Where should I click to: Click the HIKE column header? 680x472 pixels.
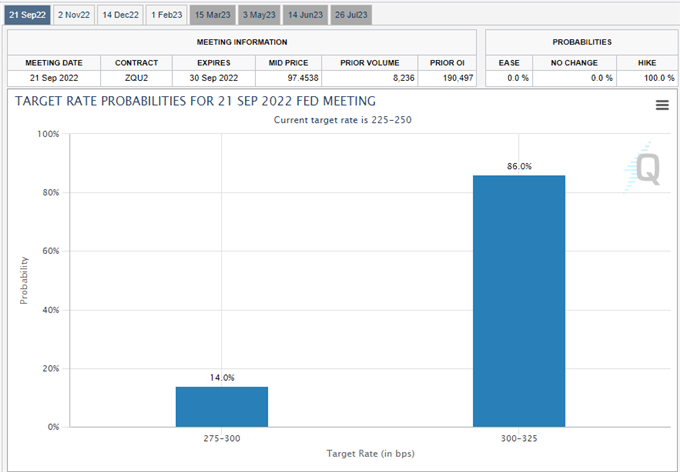[x=647, y=63]
